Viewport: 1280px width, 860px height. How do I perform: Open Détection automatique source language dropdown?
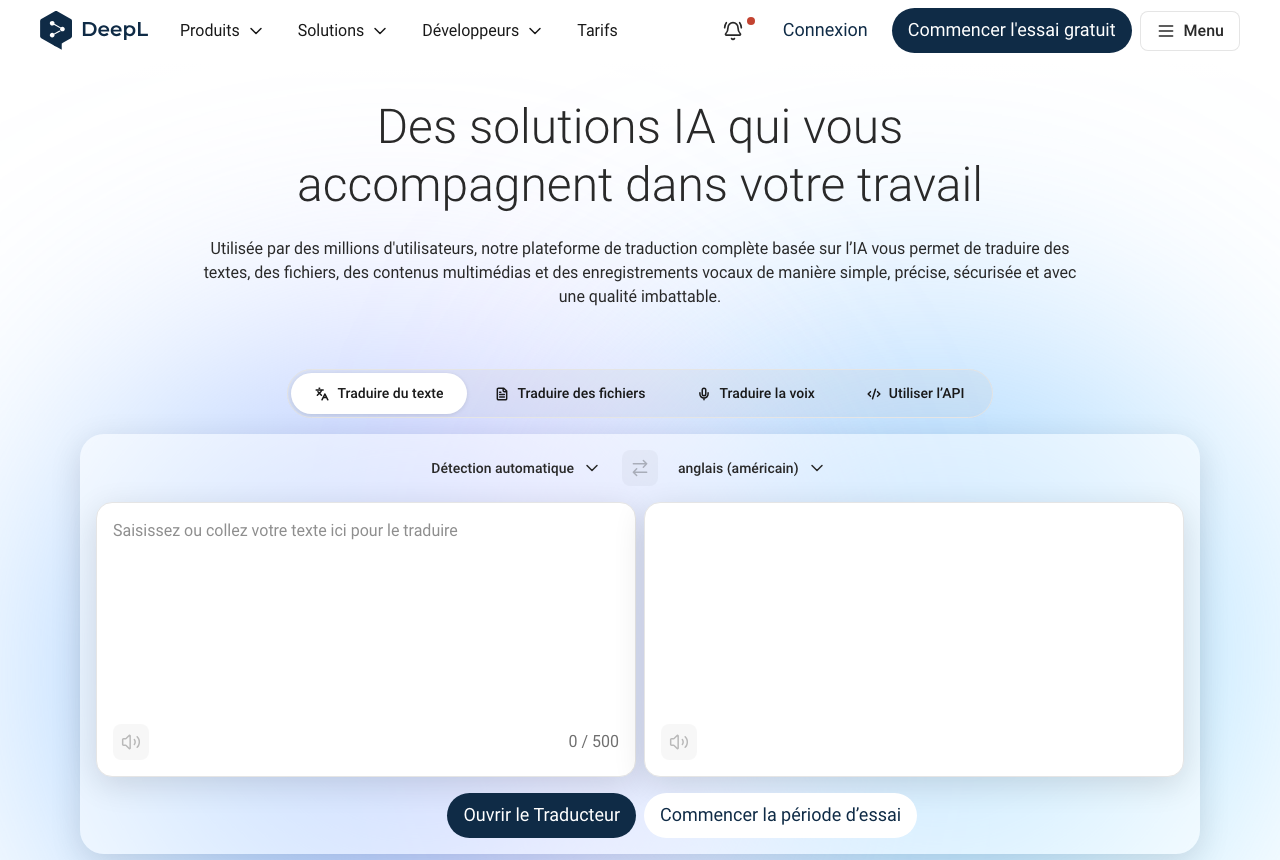[x=515, y=468]
